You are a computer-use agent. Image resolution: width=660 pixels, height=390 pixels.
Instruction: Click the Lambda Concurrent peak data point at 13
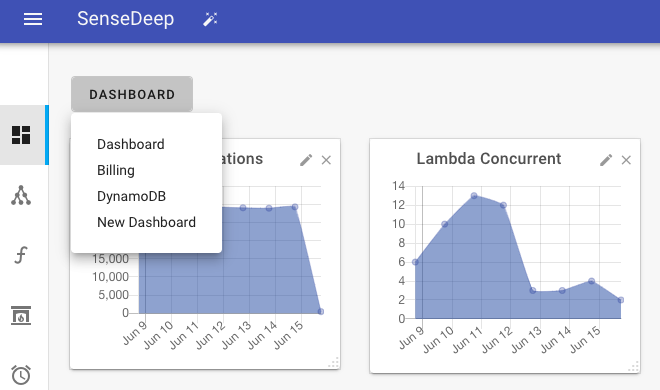pos(474,196)
